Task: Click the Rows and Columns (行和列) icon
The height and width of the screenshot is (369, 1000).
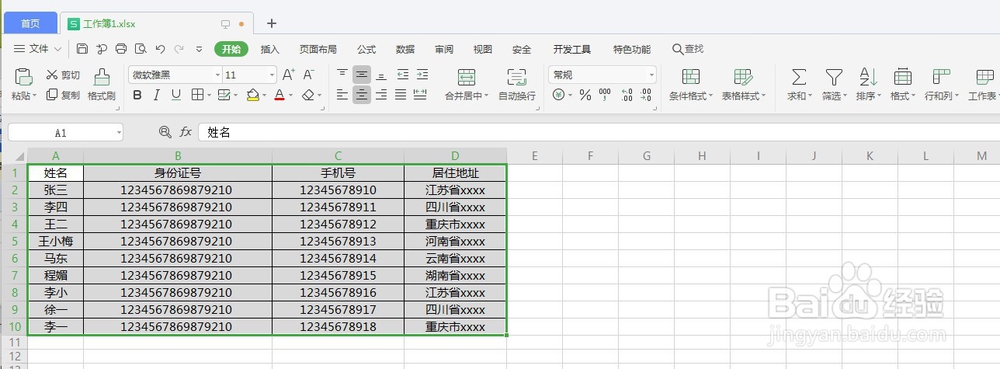Action: [x=941, y=77]
